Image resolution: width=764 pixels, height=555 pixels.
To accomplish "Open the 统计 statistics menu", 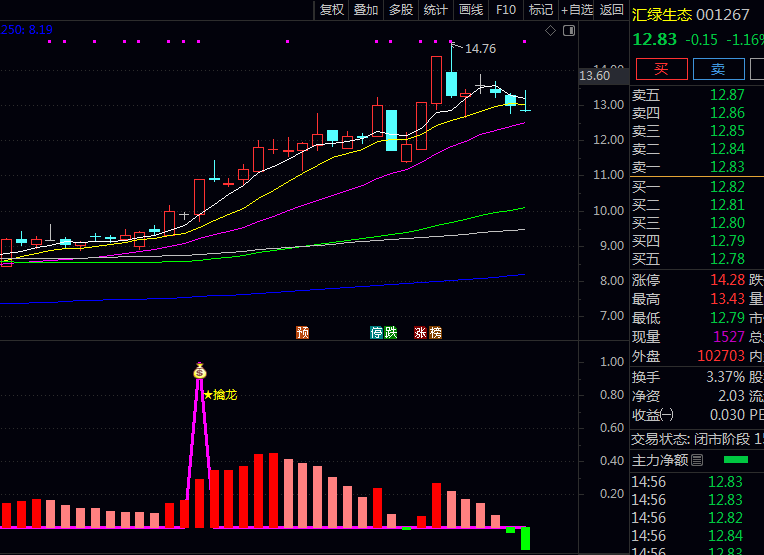I will point(435,10).
